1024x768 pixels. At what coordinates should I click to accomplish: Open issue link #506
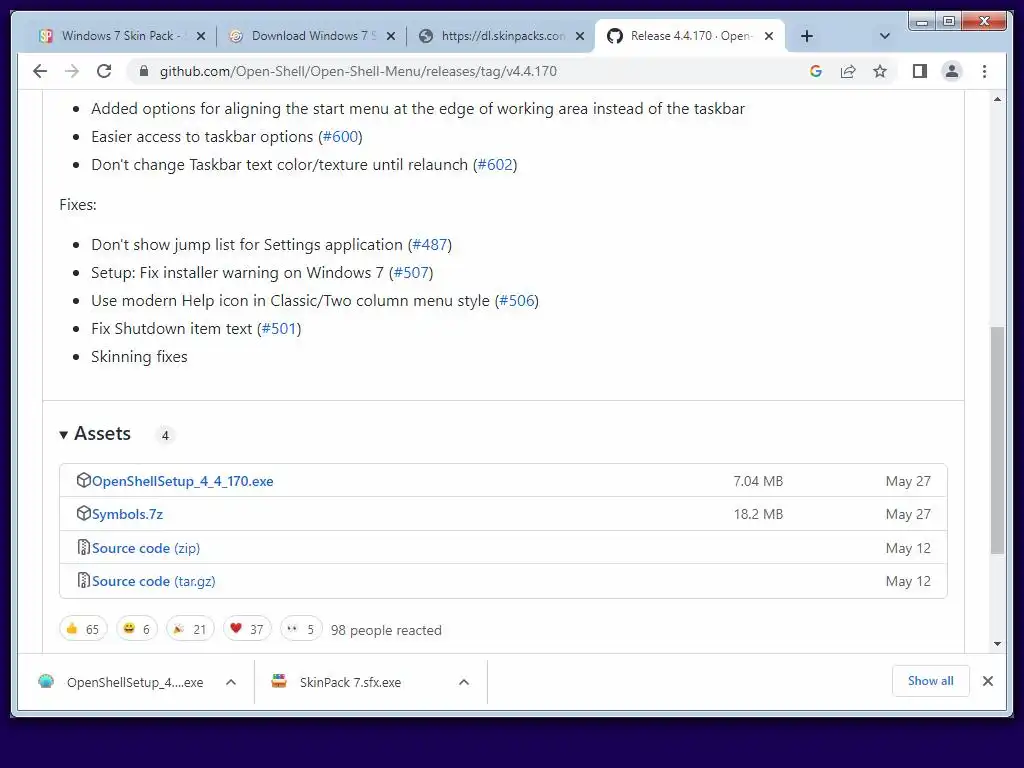point(517,300)
